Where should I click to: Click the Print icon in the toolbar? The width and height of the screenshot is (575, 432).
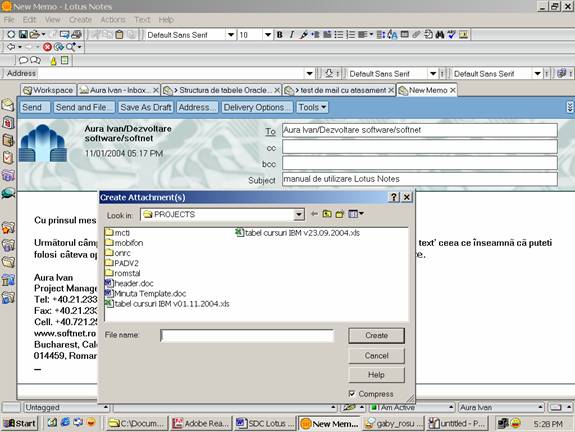76,34
